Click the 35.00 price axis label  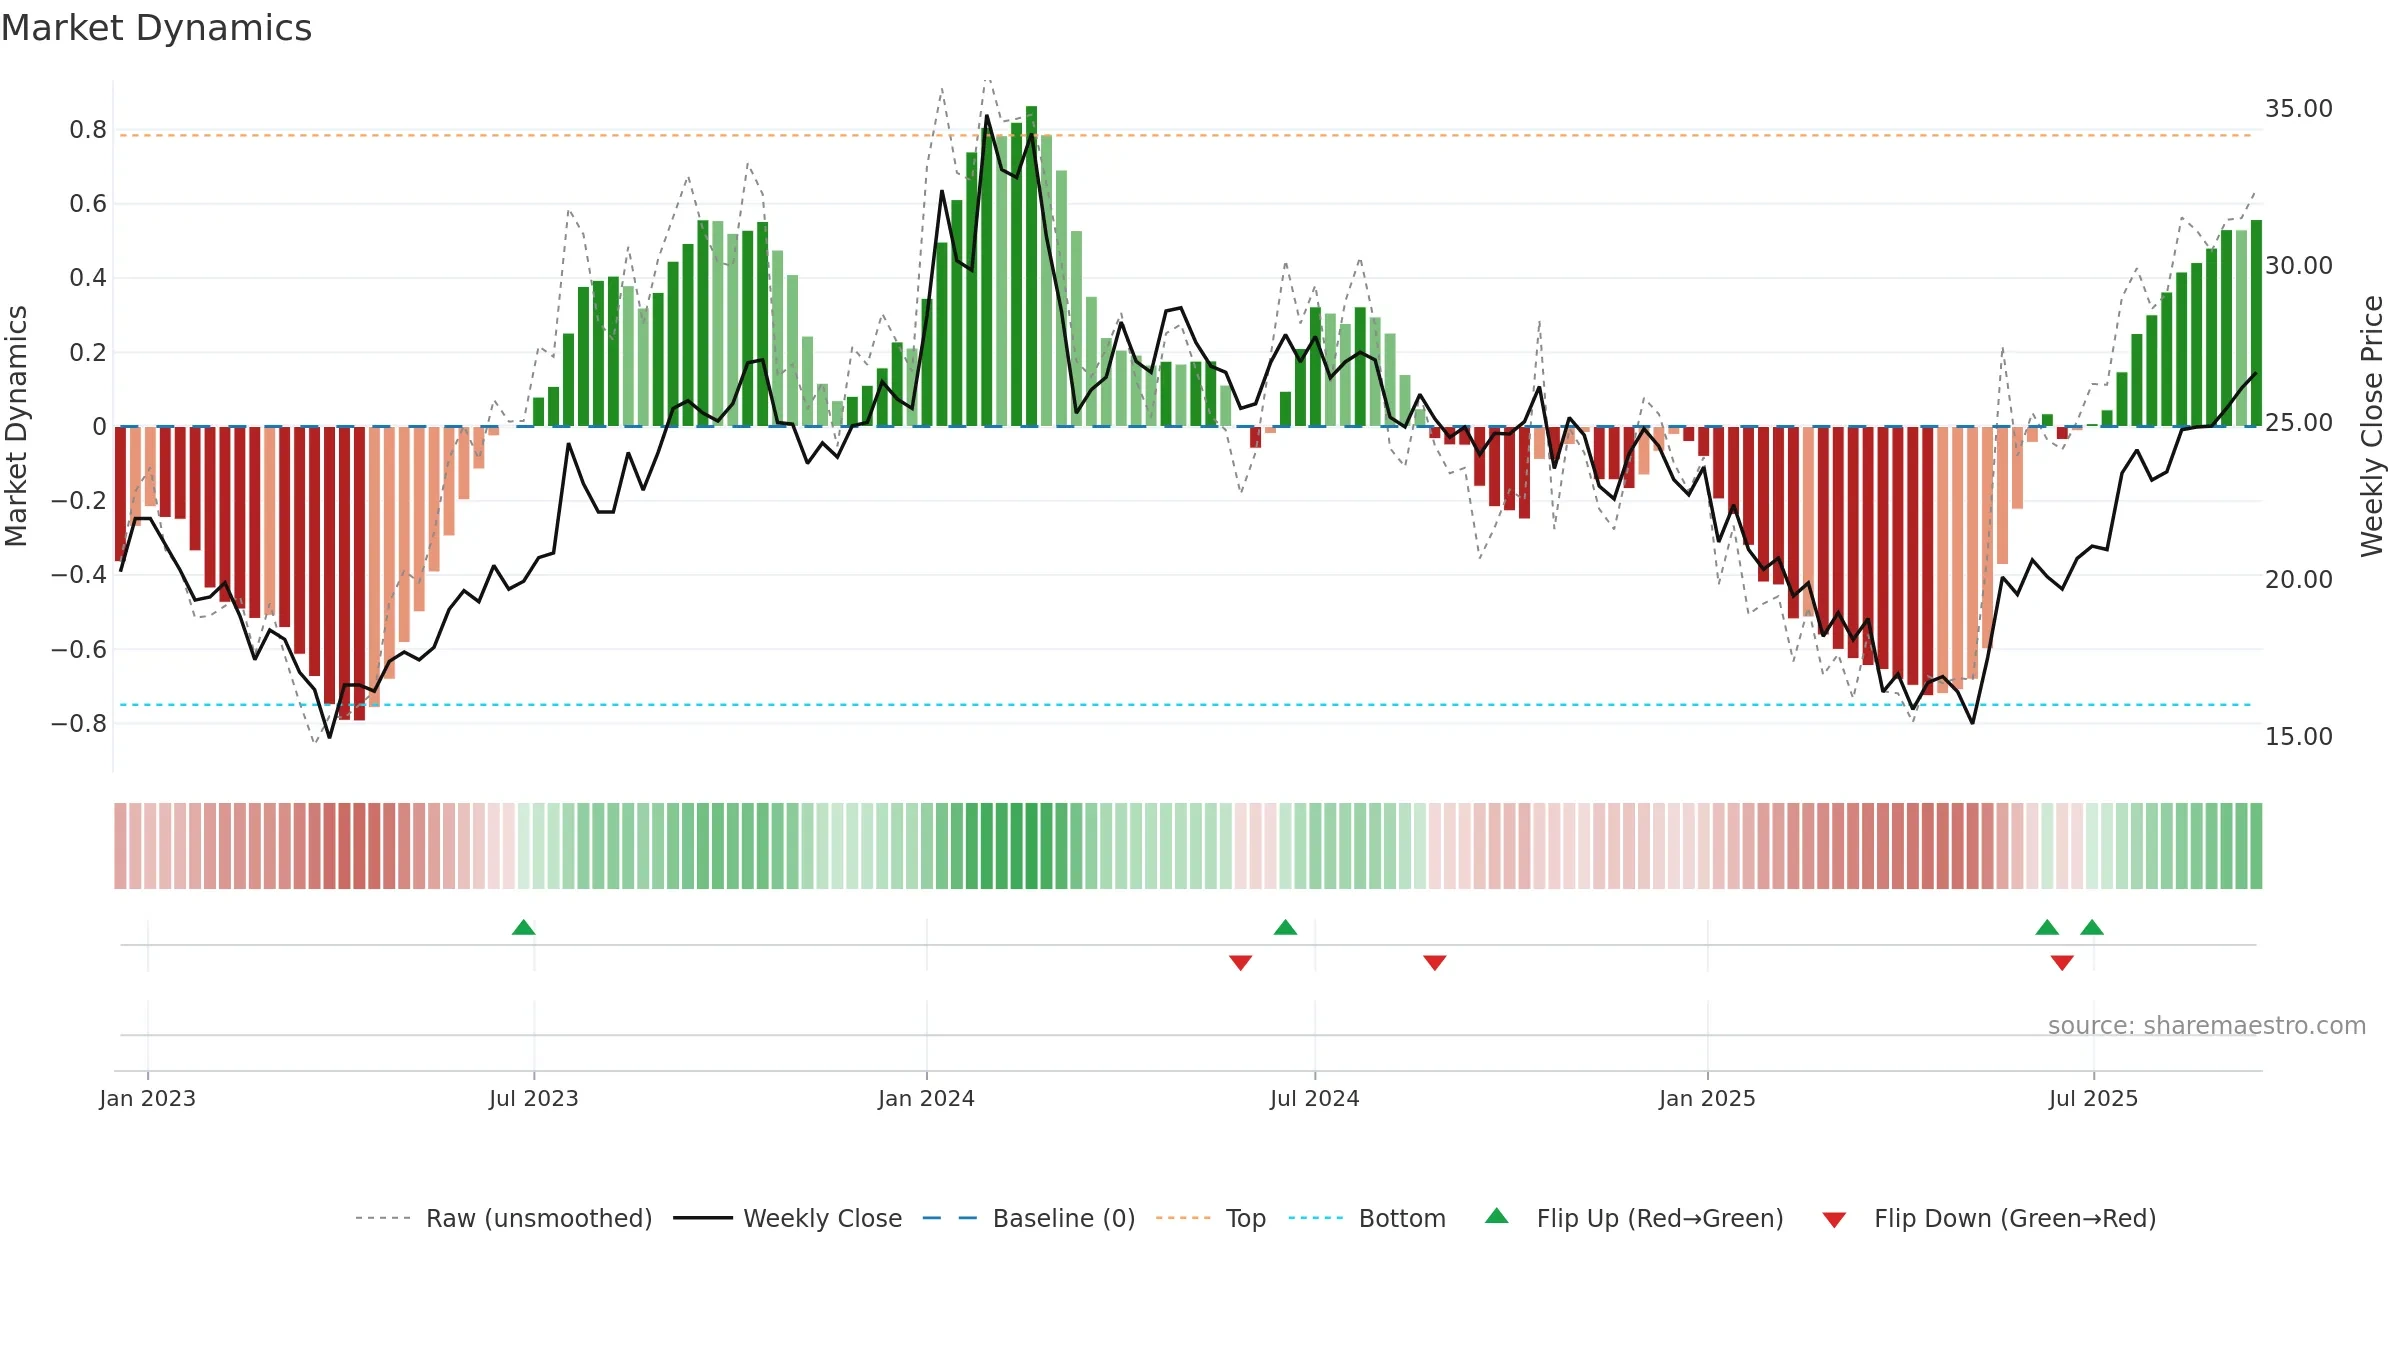pyautogui.click(x=2299, y=108)
